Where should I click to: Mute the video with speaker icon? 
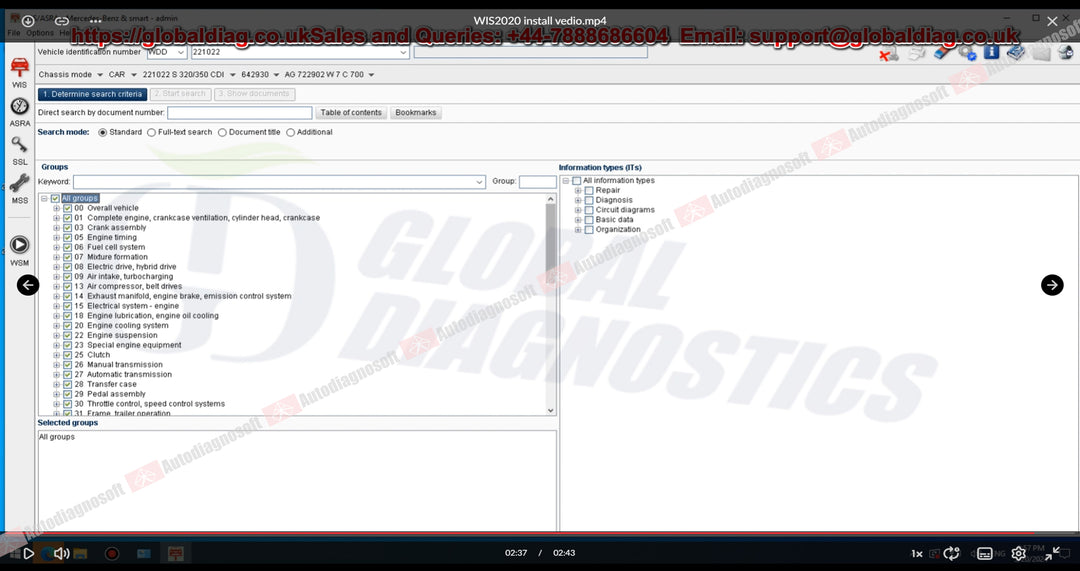point(61,553)
